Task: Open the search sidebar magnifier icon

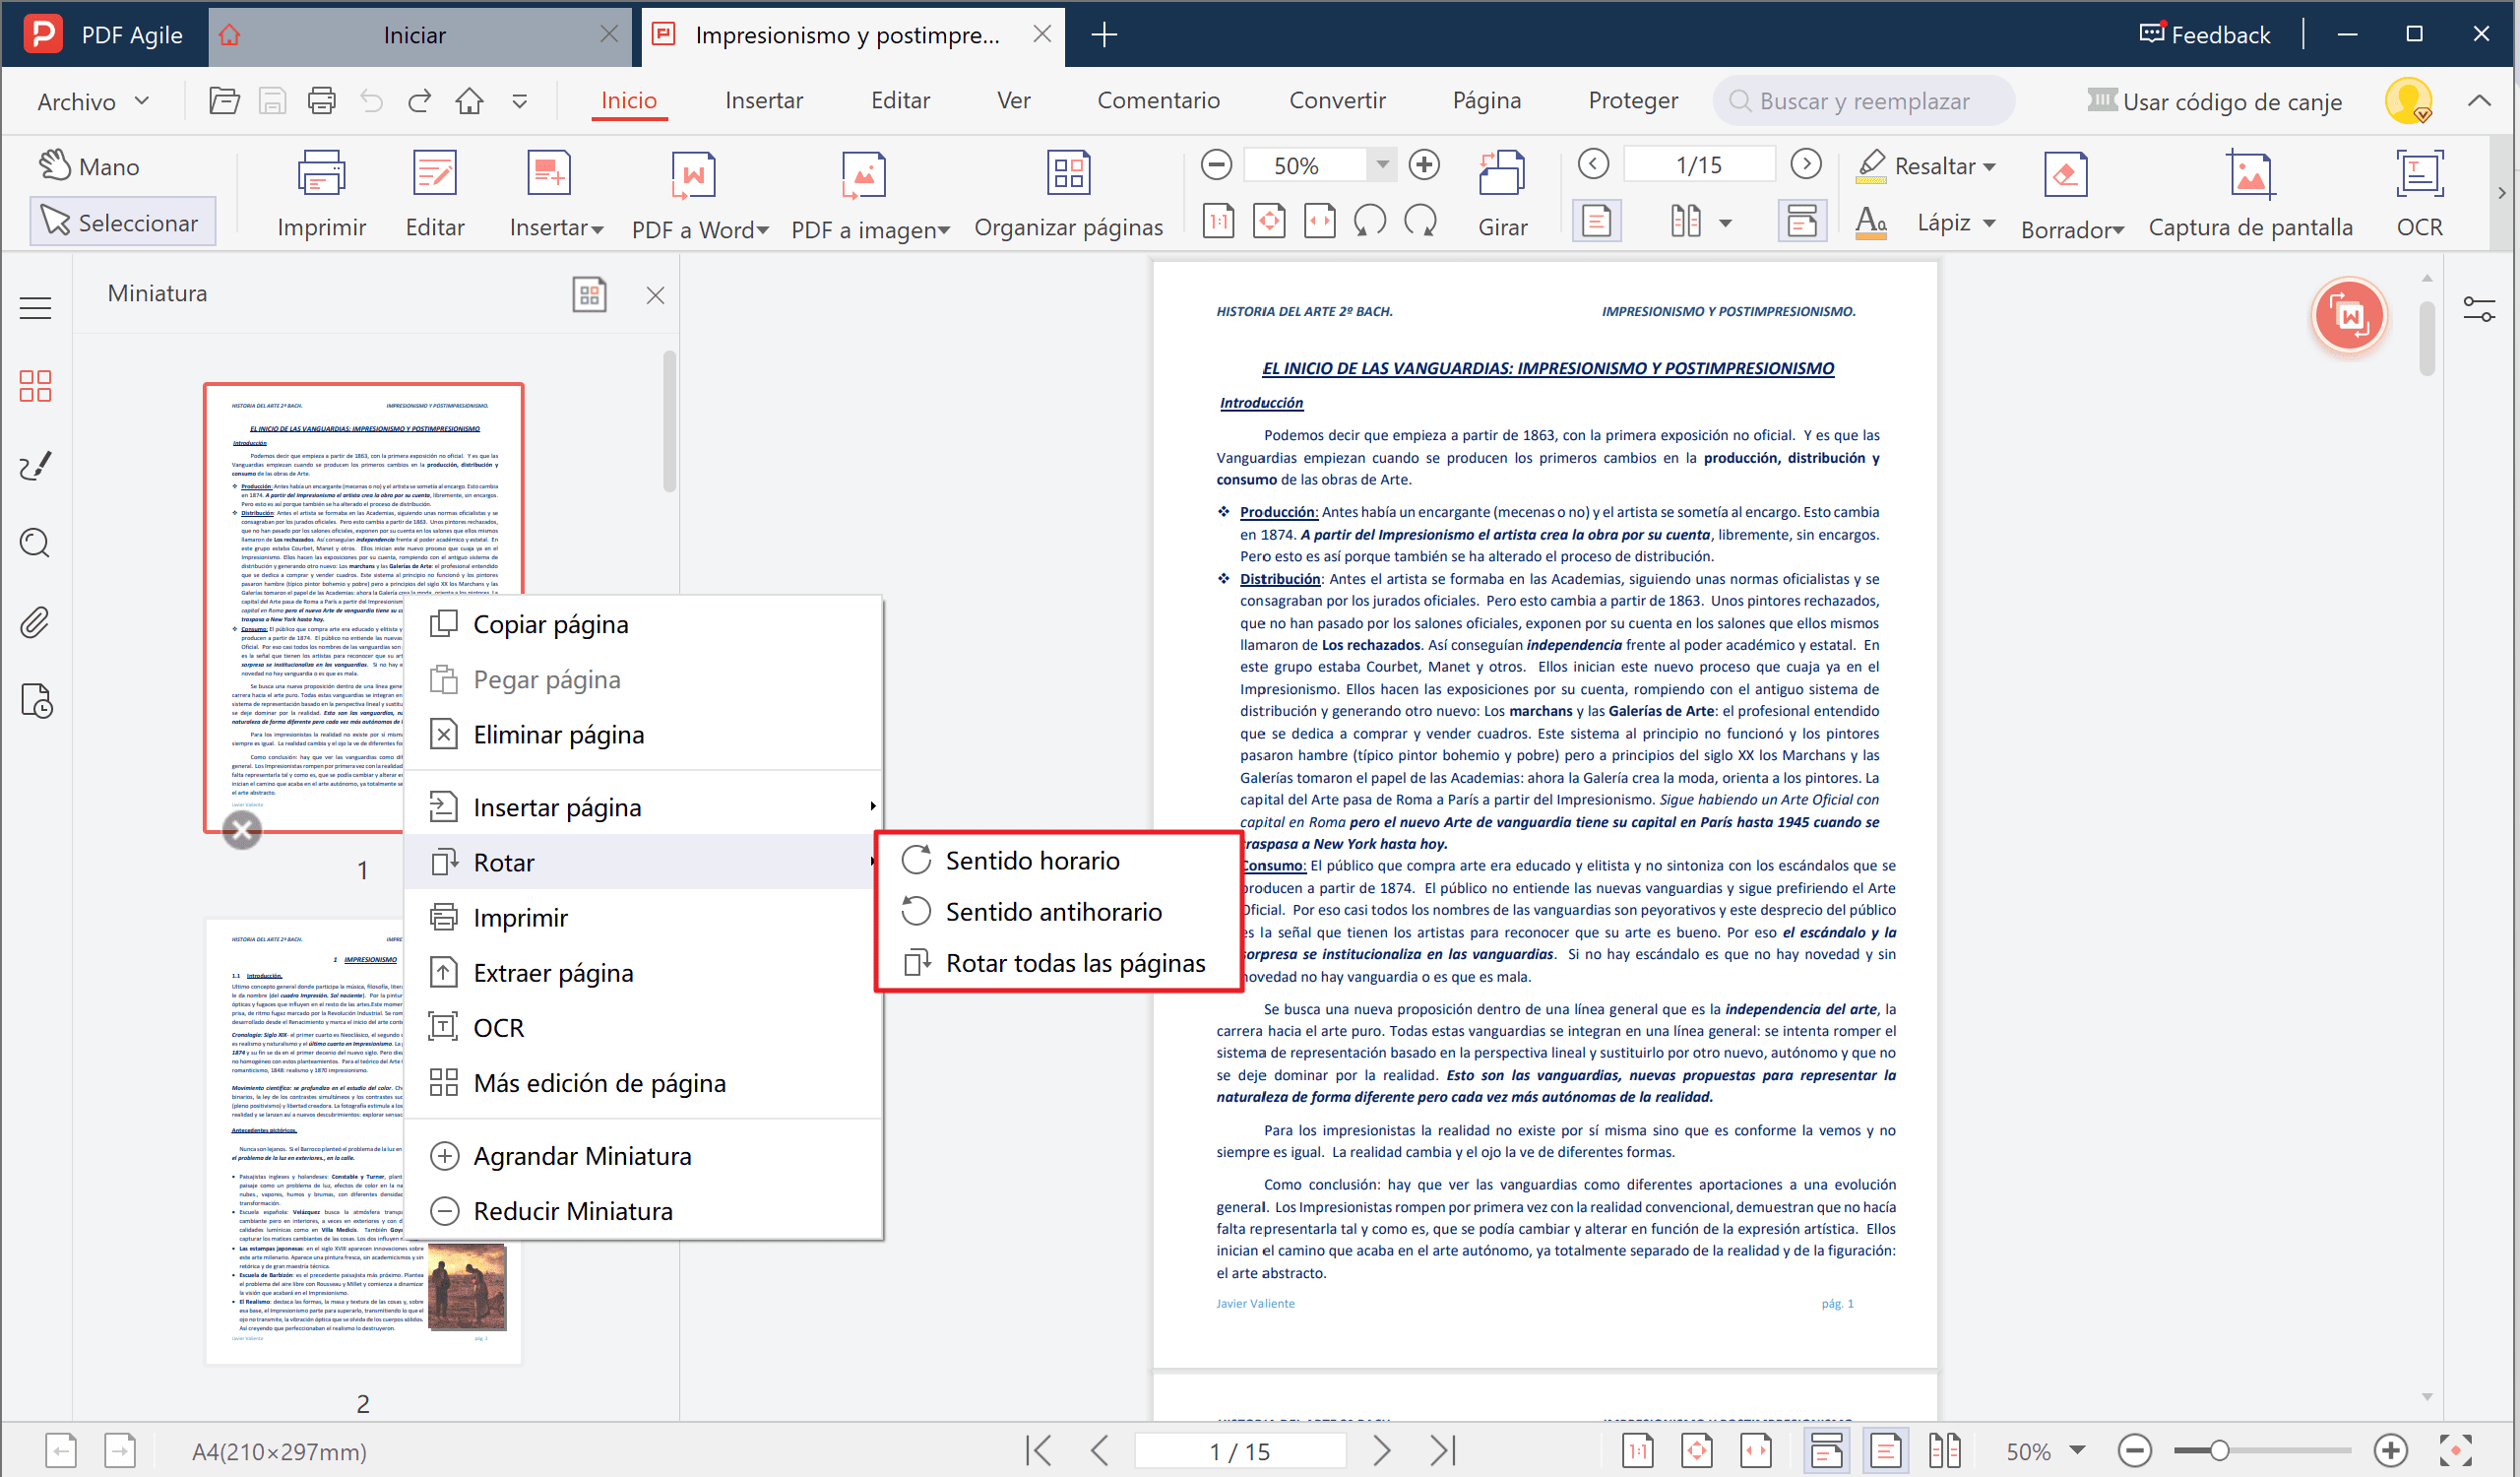Action: coord(36,543)
